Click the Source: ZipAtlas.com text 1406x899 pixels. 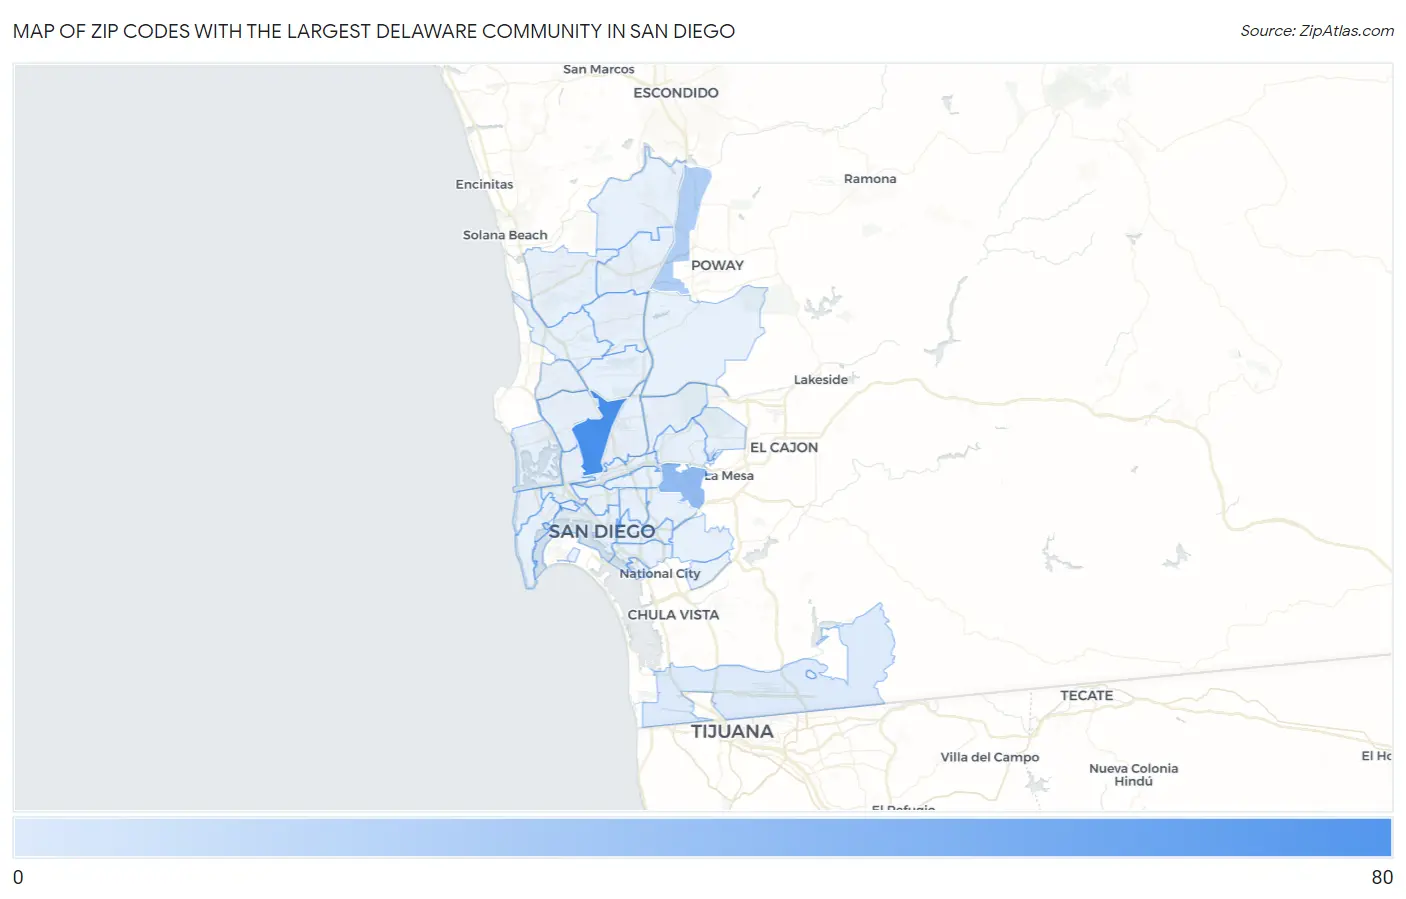click(1317, 31)
